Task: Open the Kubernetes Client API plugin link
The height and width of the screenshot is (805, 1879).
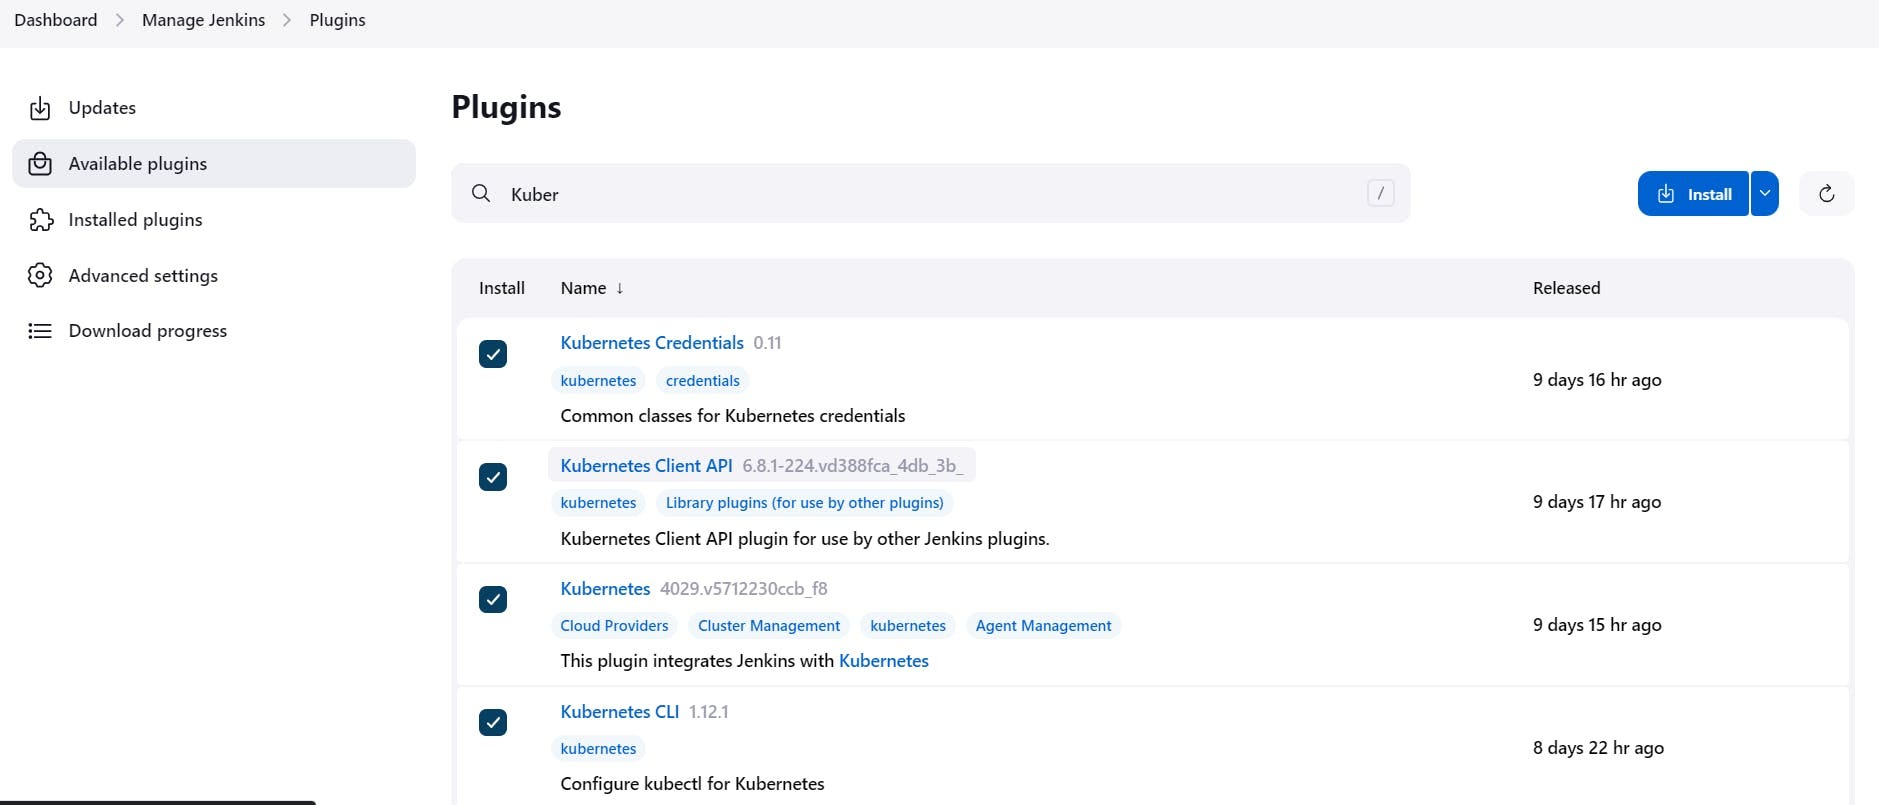Action: tap(646, 466)
